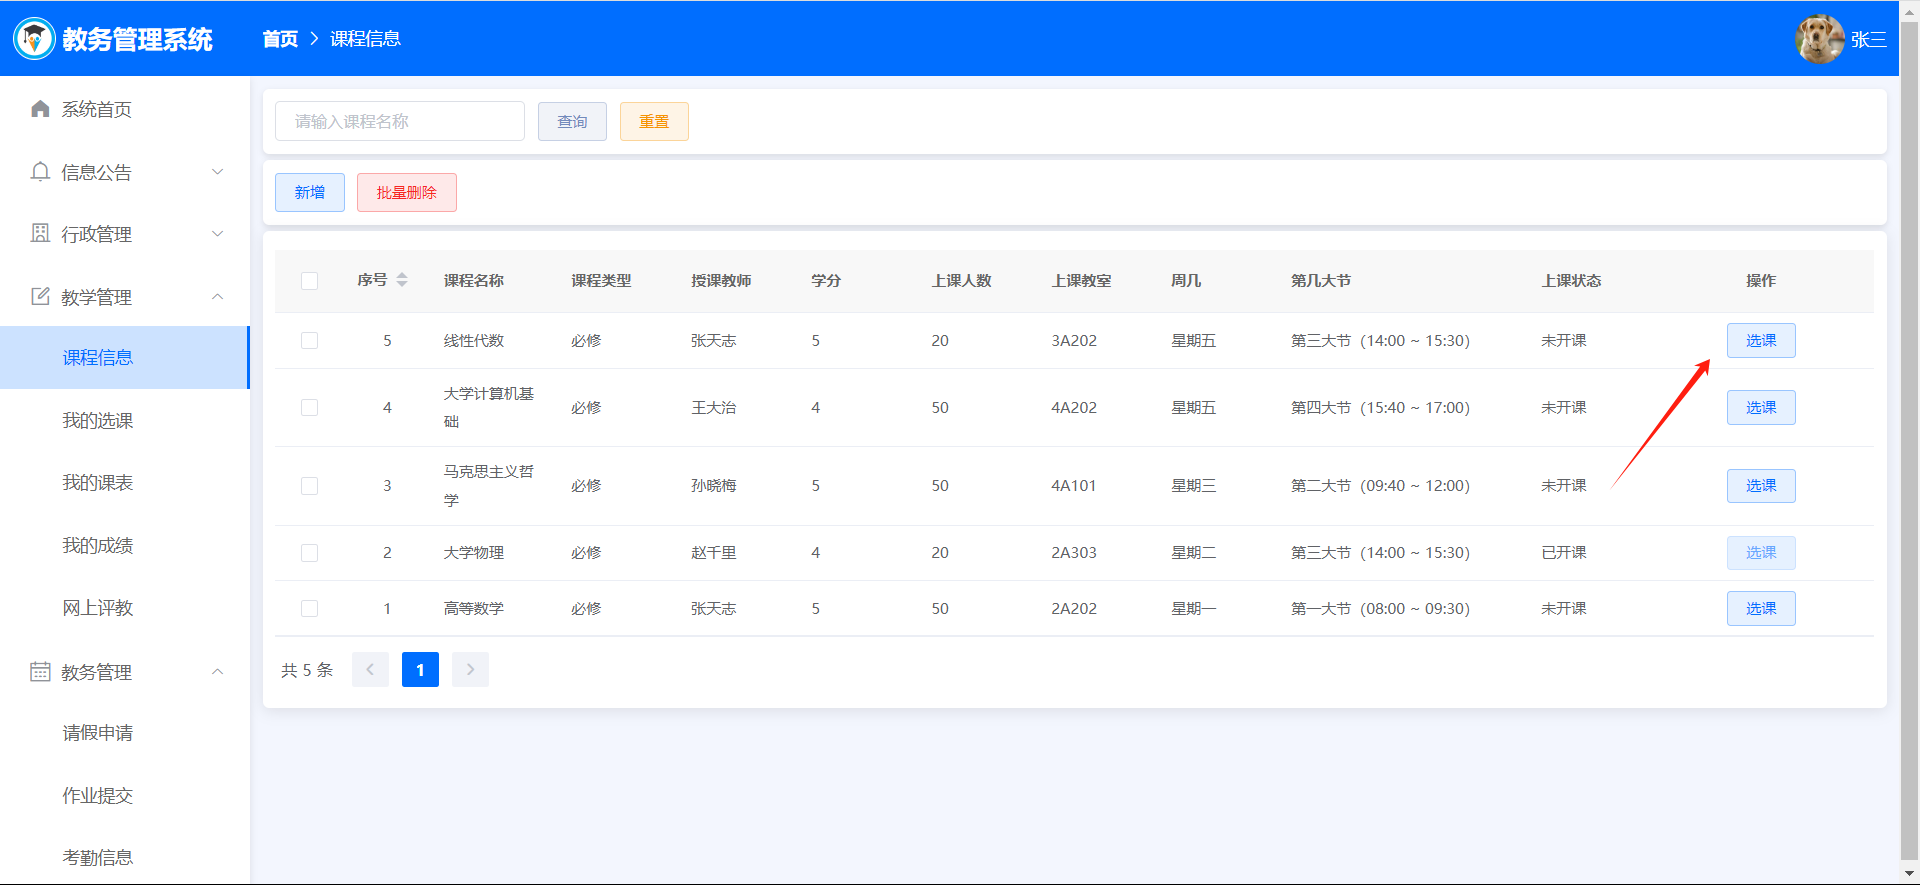1920x885 pixels.
Task: Click 选课 for 马克思主义哲学
Action: point(1761,485)
